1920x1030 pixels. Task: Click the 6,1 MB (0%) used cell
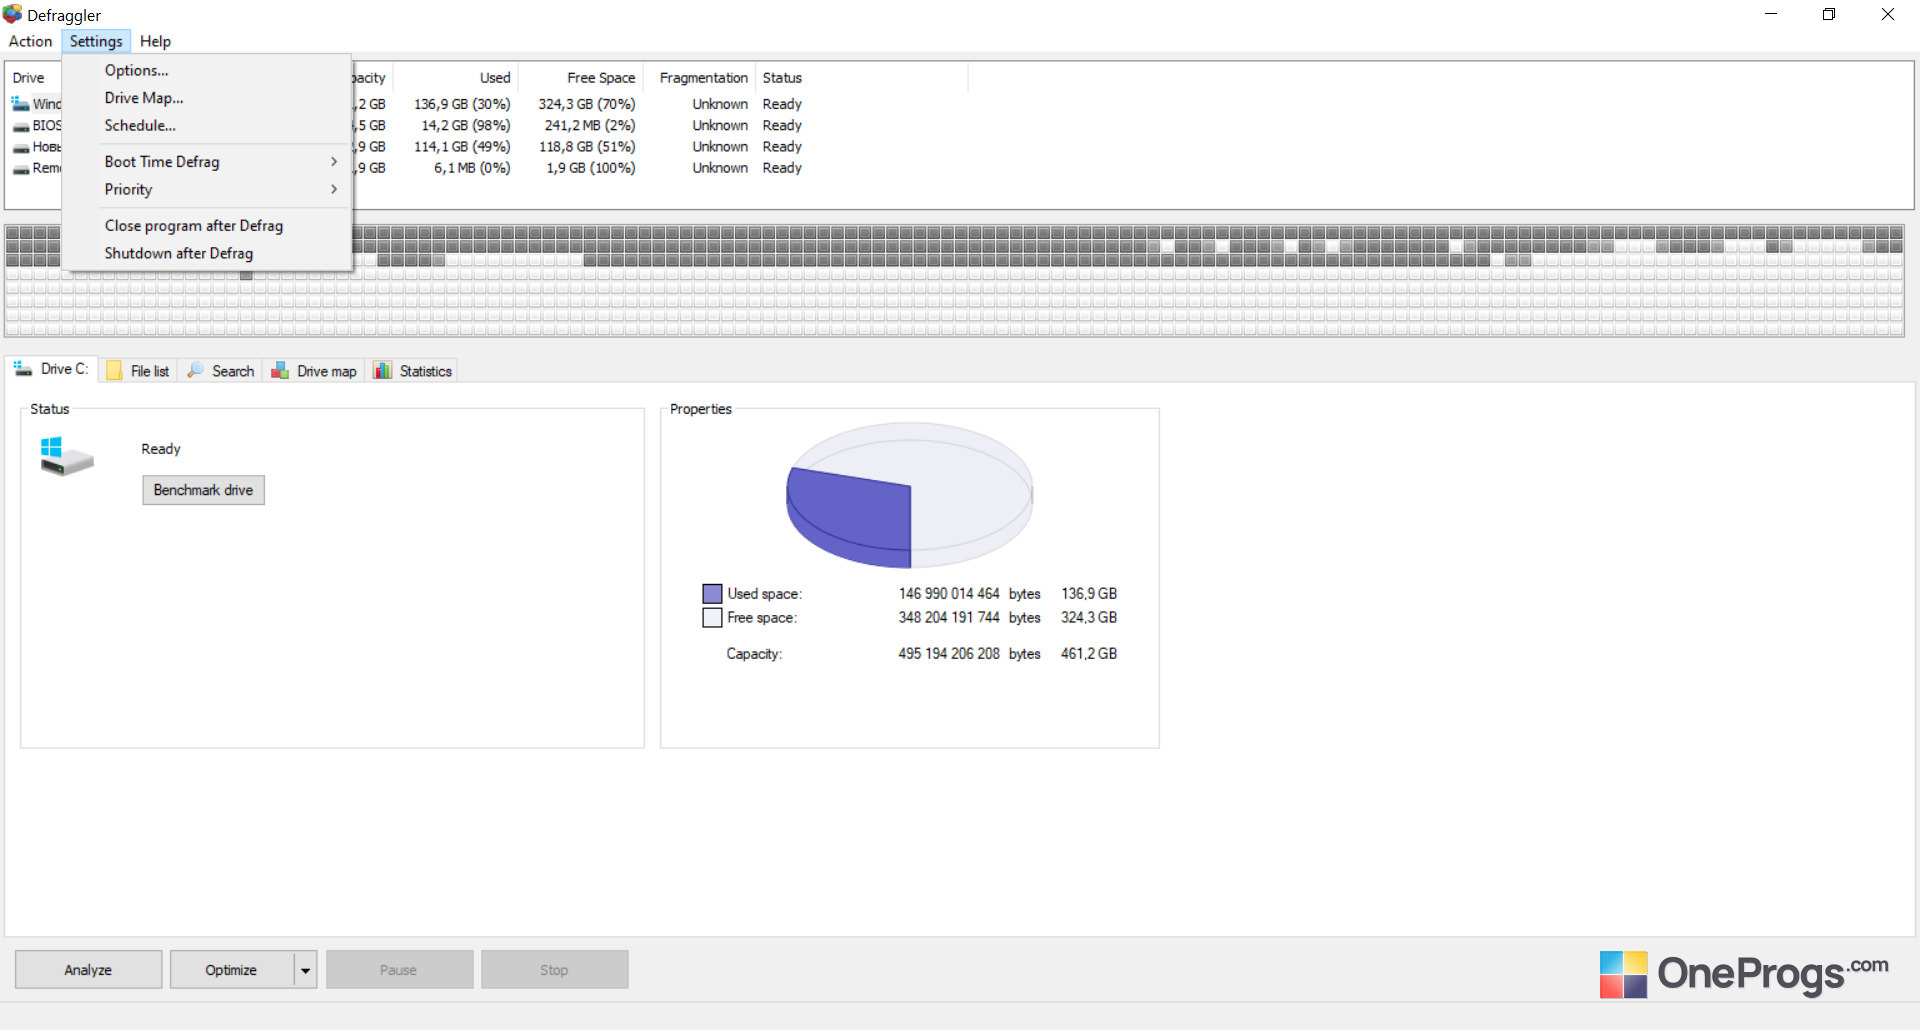click(x=472, y=168)
